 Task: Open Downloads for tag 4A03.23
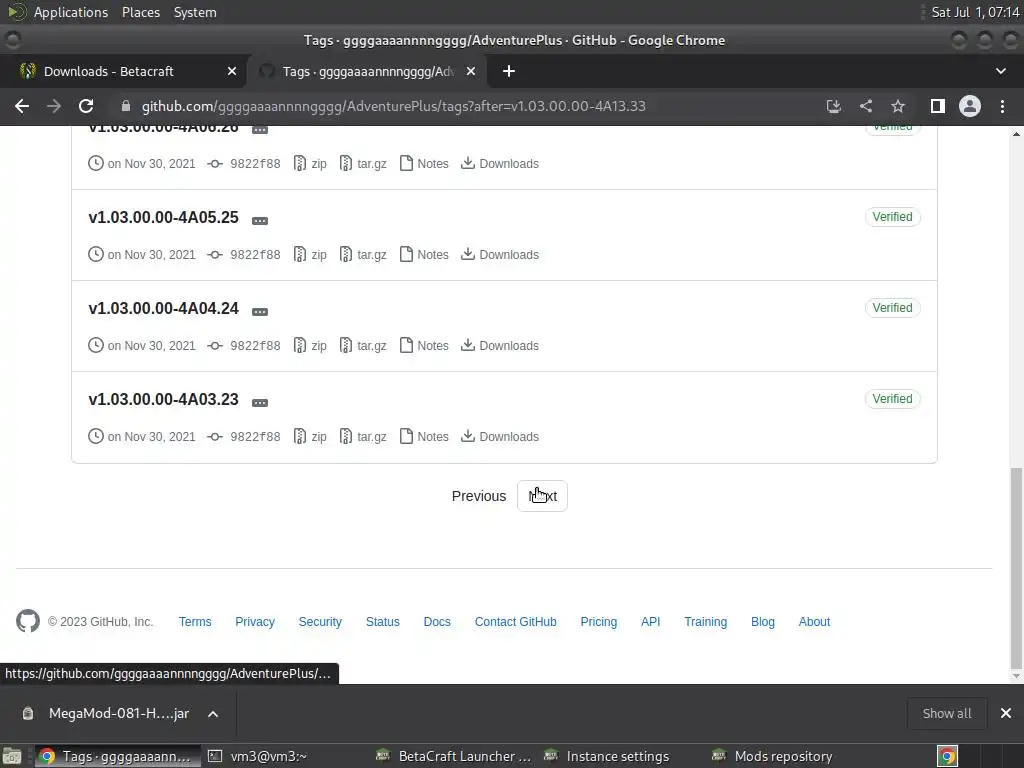coord(500,436)
